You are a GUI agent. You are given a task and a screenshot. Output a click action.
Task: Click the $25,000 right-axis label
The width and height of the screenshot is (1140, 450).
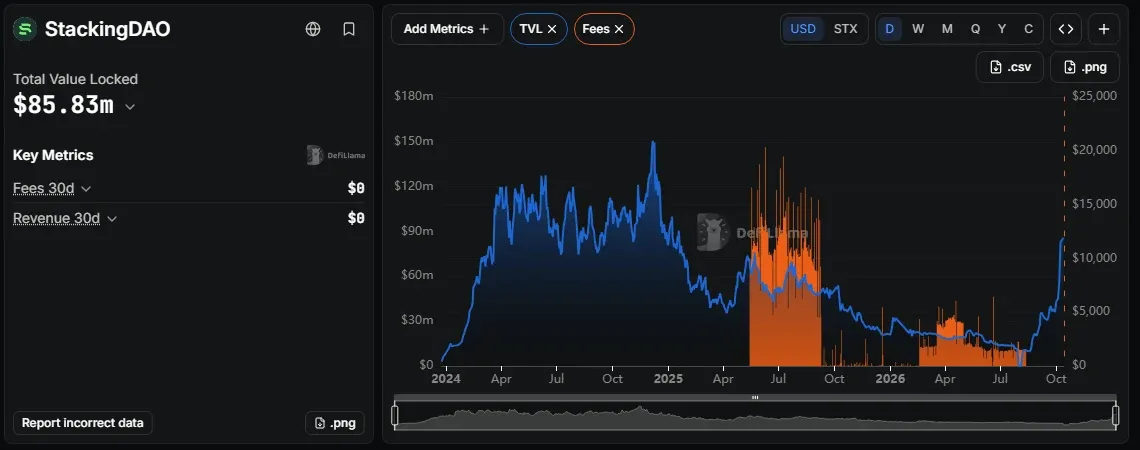(x=1095, y=96)
